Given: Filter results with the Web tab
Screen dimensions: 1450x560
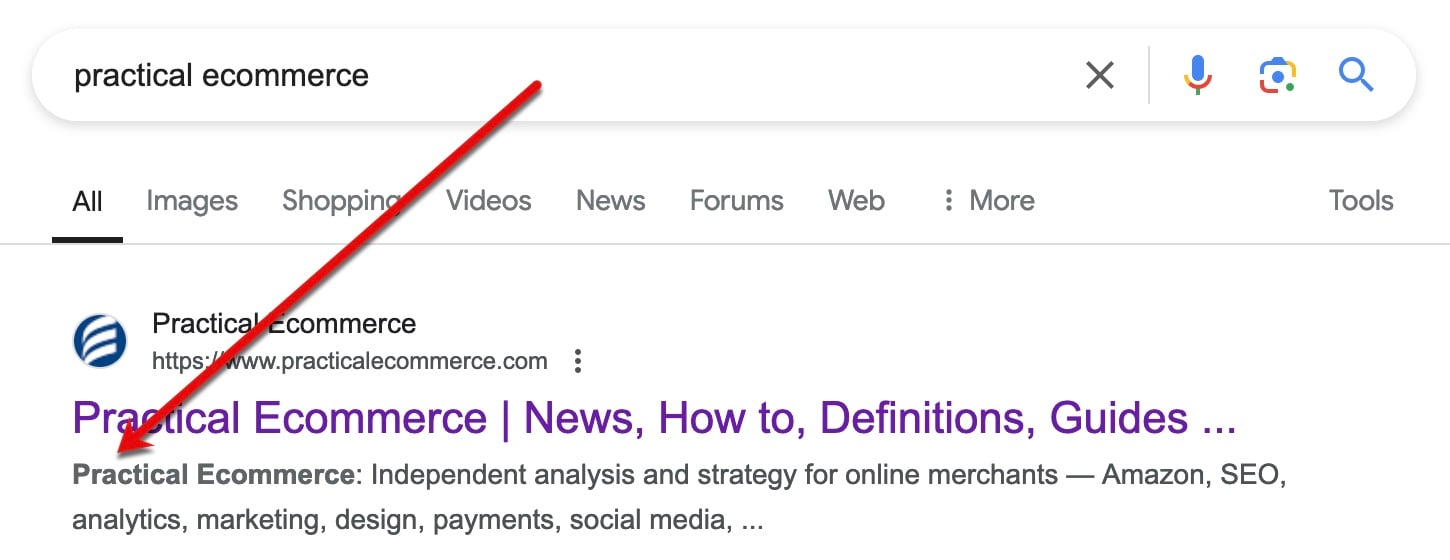Looking at the screenshot, I should 856,201.
